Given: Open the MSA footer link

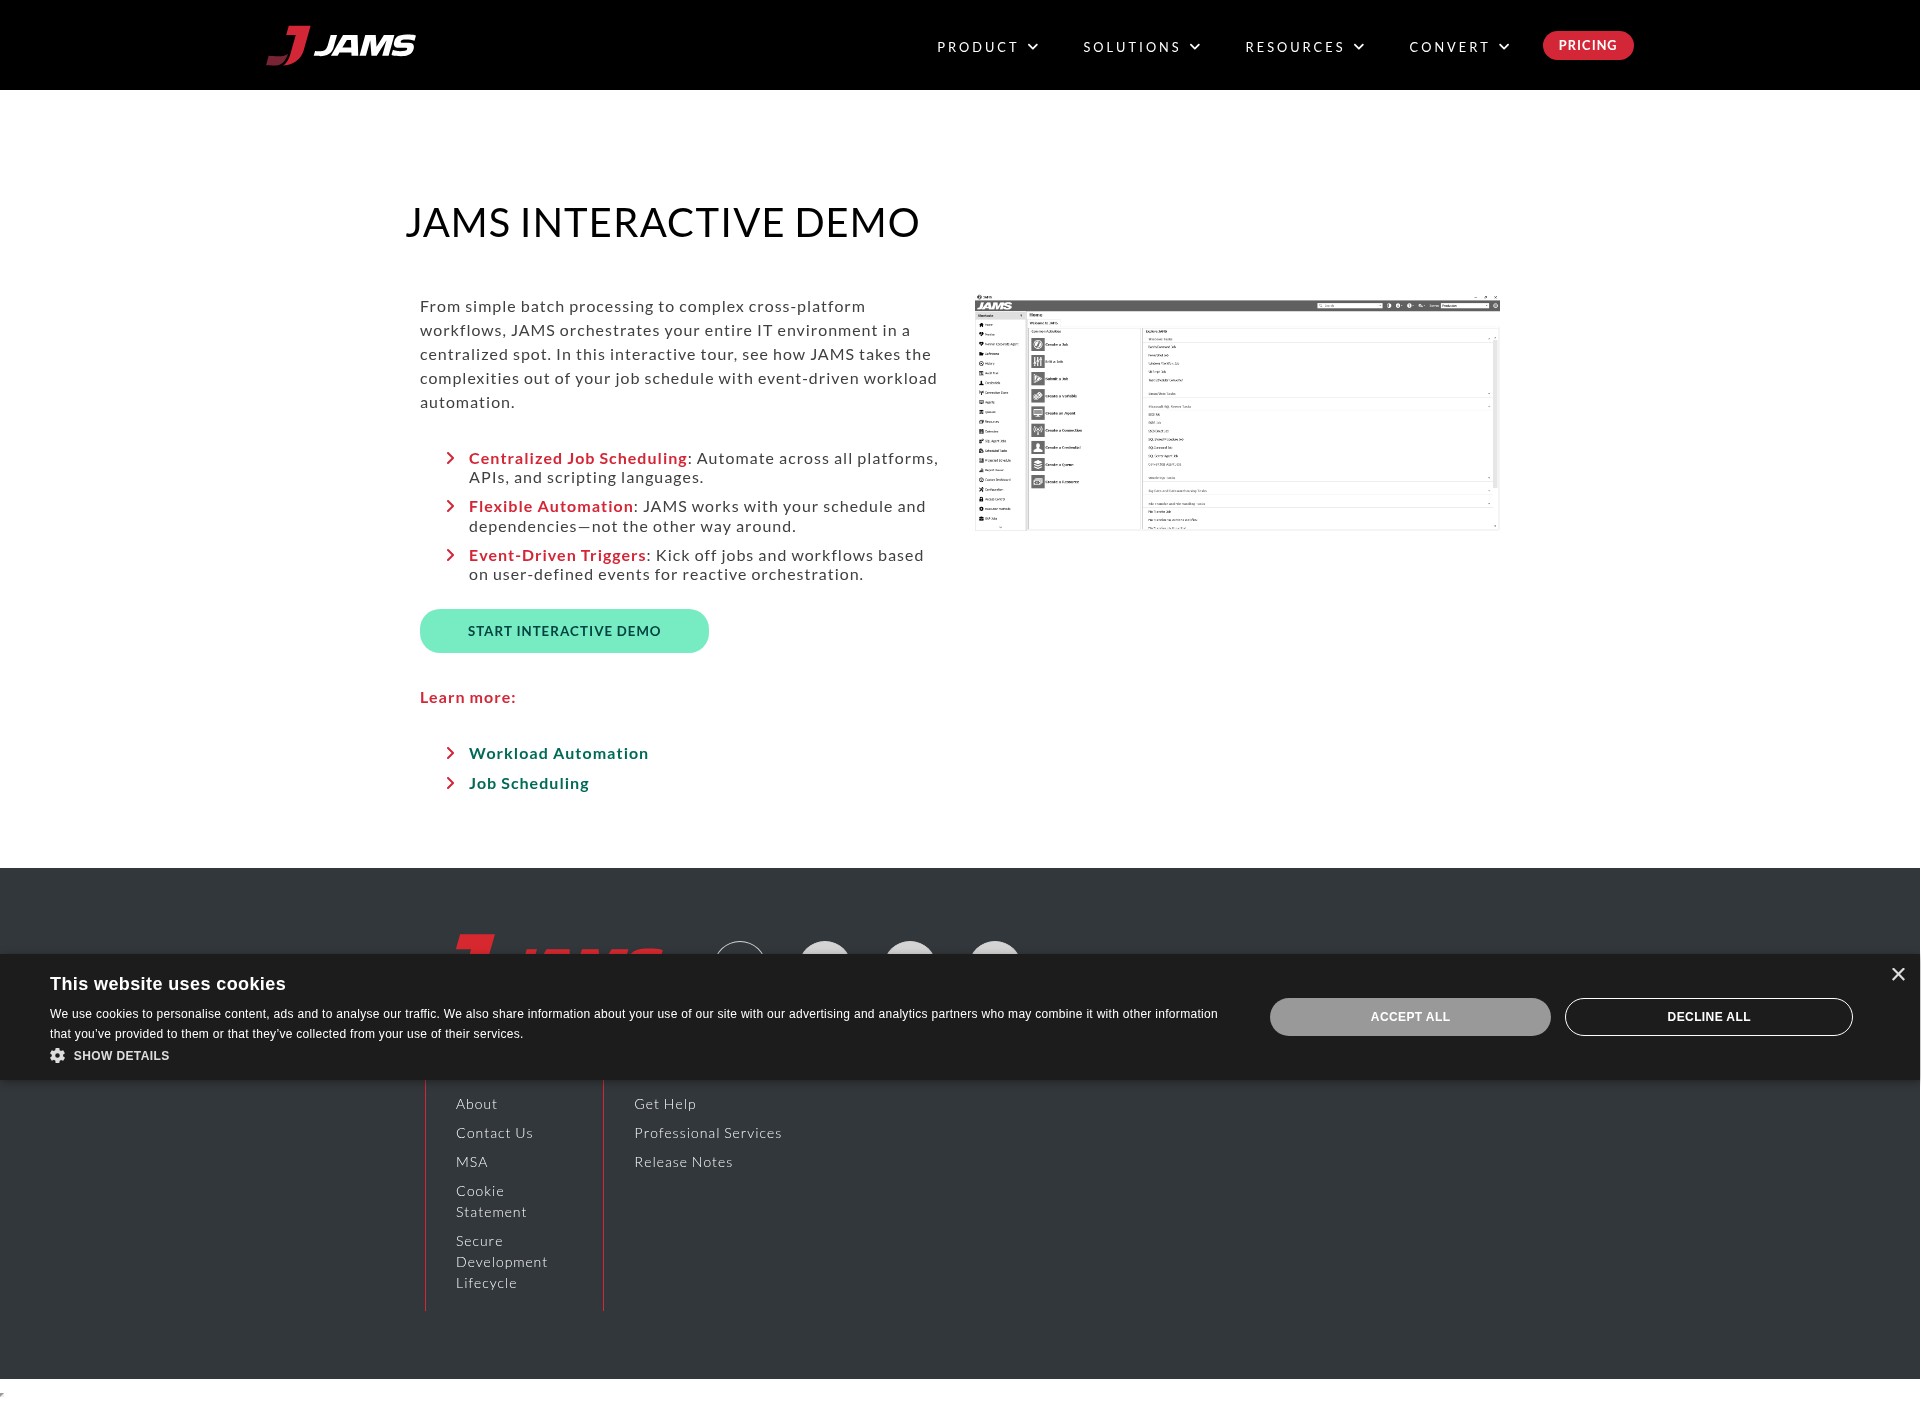Looking at the screenshot, I should (472, 1162).
